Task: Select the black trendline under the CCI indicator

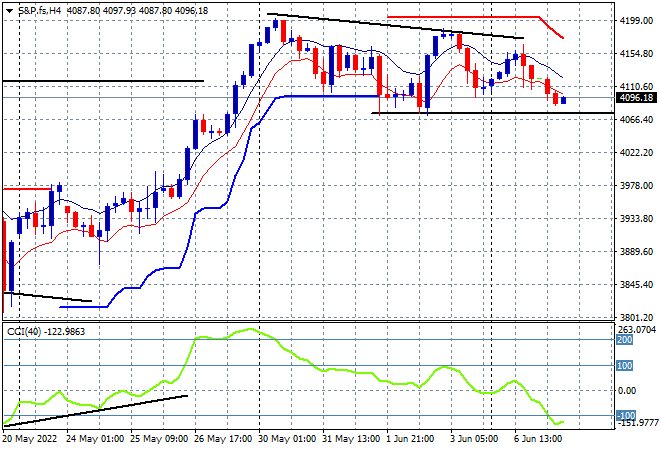Action: pos(96,411)
